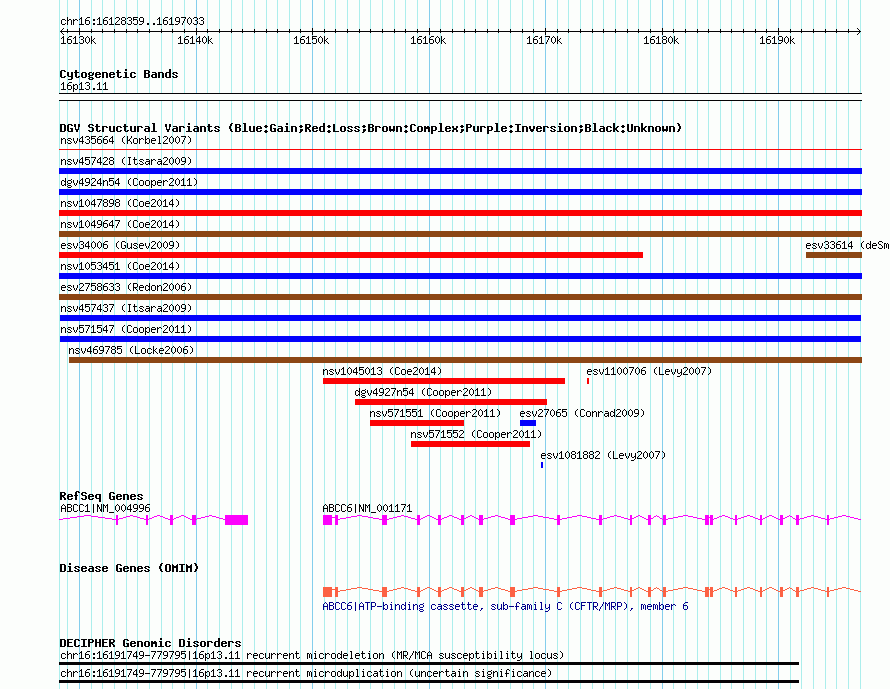Click the nsv1053451 blue gain bar
The width and height of the screenshot is (890, 689).
pos(460,276)
